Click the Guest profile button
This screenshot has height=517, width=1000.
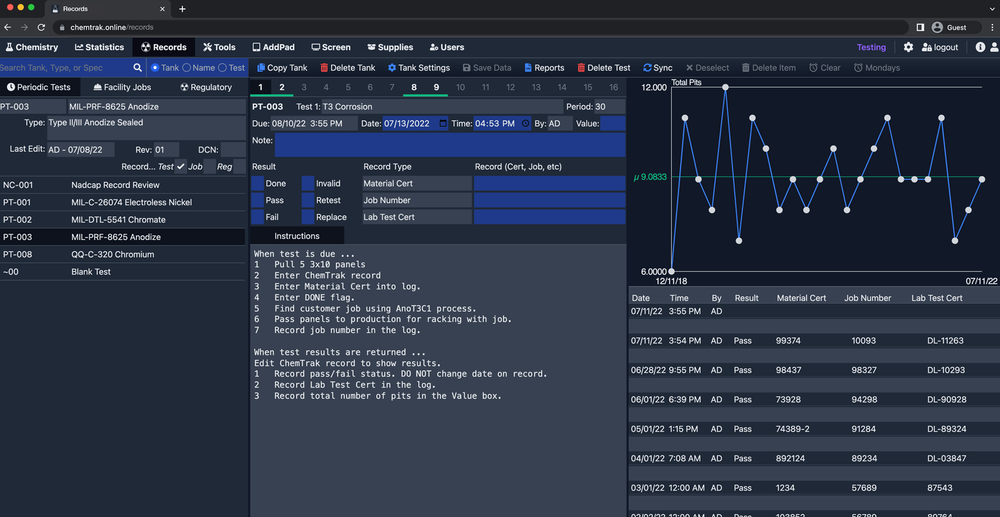tap(954, 27)
